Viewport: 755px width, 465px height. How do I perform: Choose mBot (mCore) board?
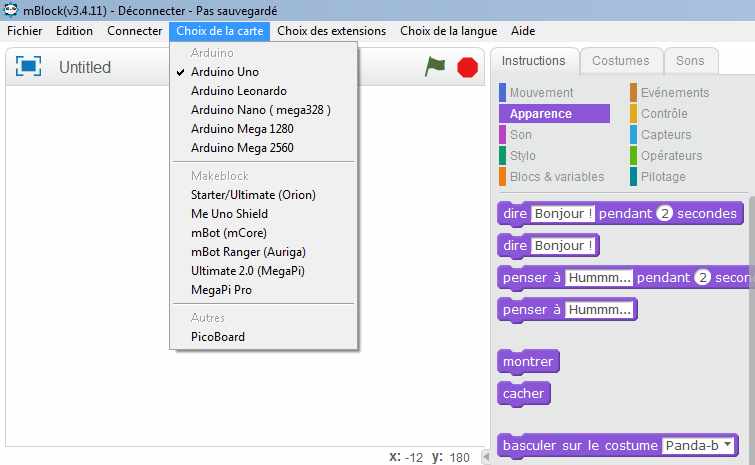[x=263, y=233]
